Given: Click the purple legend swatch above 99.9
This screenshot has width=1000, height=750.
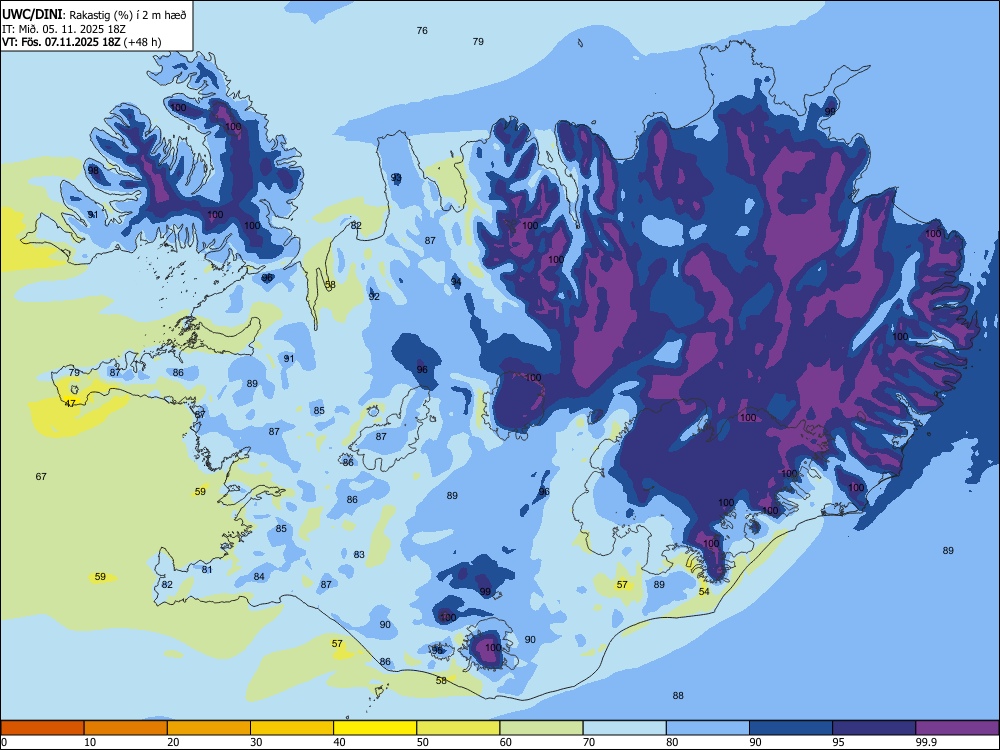Looking at the screenshot, I should [x=957, y=728].
